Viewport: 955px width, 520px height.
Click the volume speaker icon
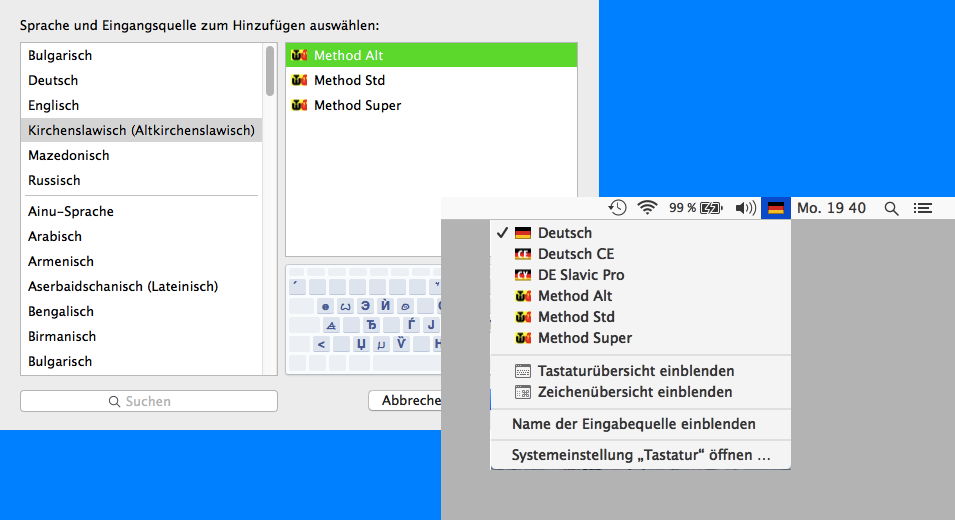pyautogui.click(x=745, y=208)
